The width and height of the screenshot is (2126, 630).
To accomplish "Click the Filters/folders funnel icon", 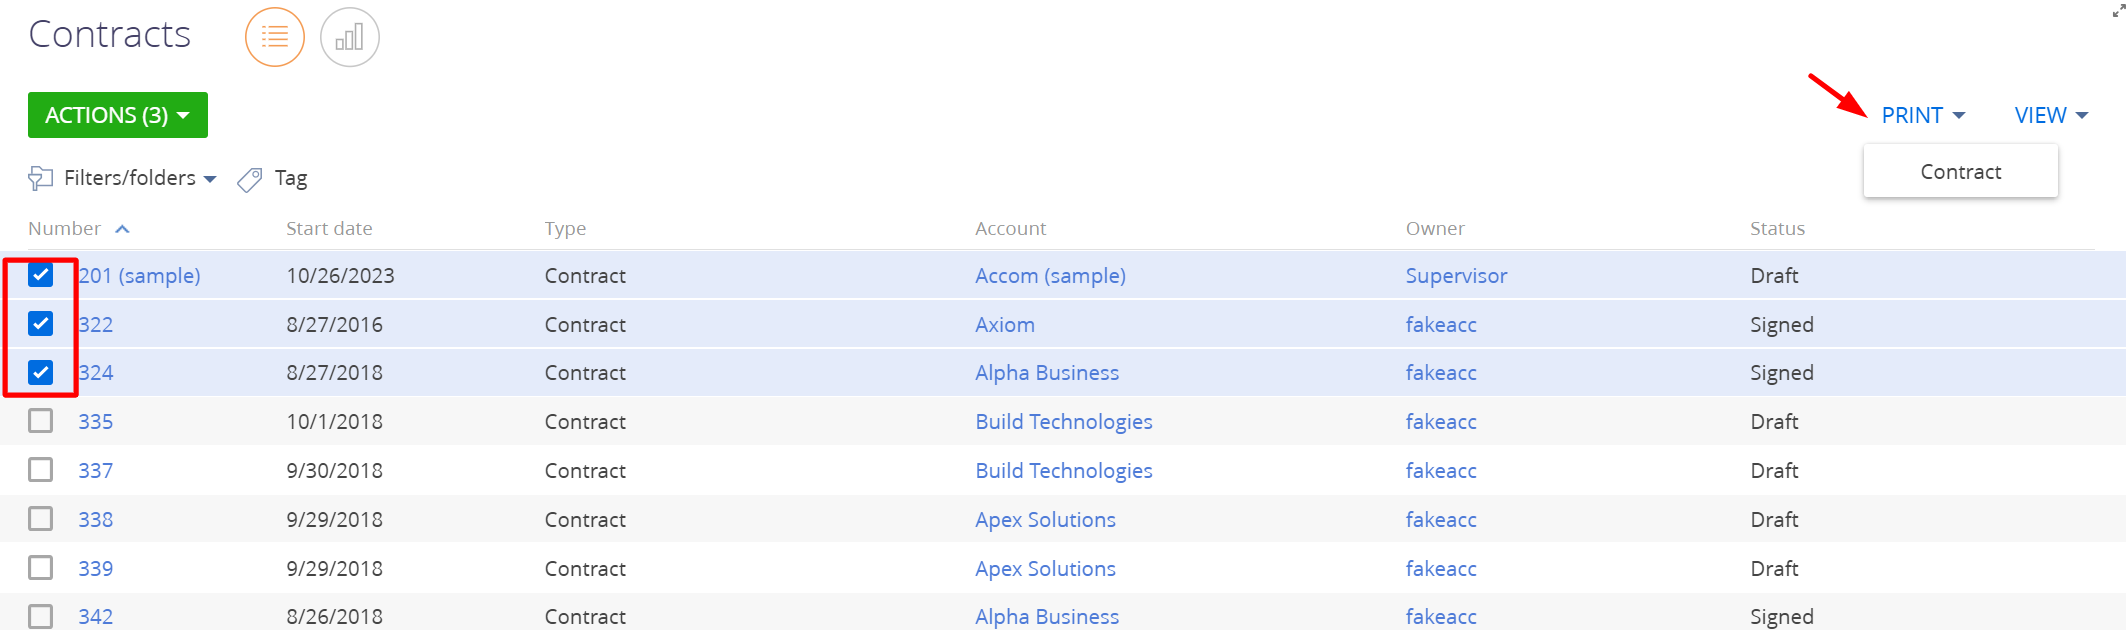I will coord(40,178).
